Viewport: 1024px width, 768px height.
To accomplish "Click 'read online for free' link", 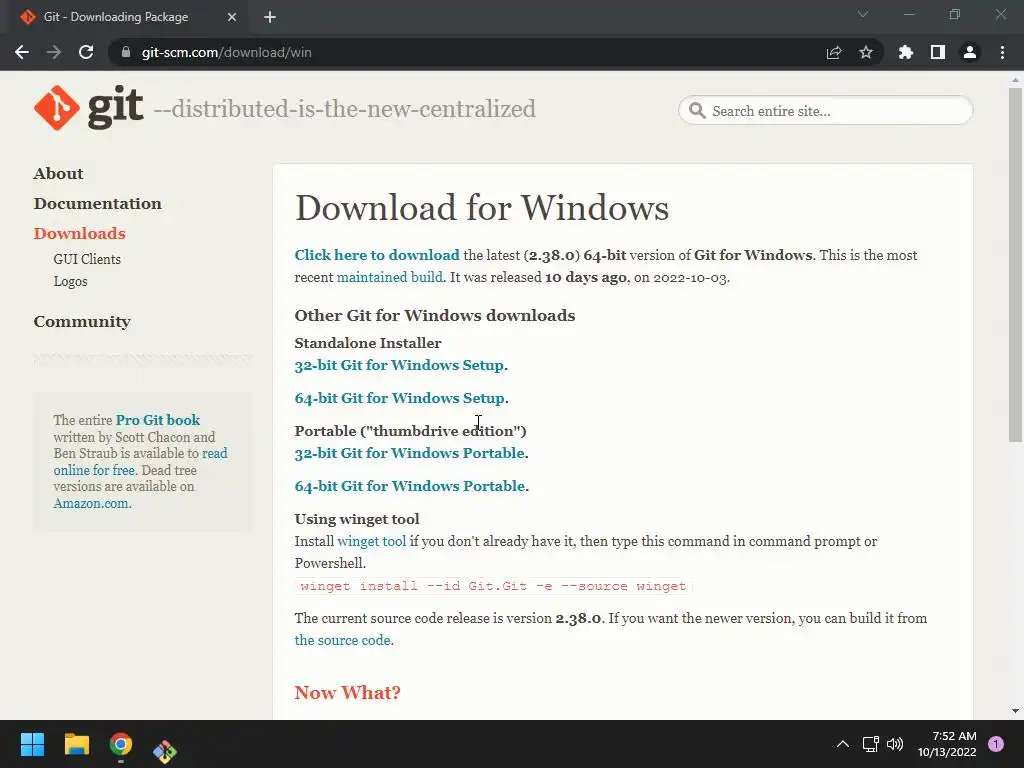I will [x=140, y=462].
